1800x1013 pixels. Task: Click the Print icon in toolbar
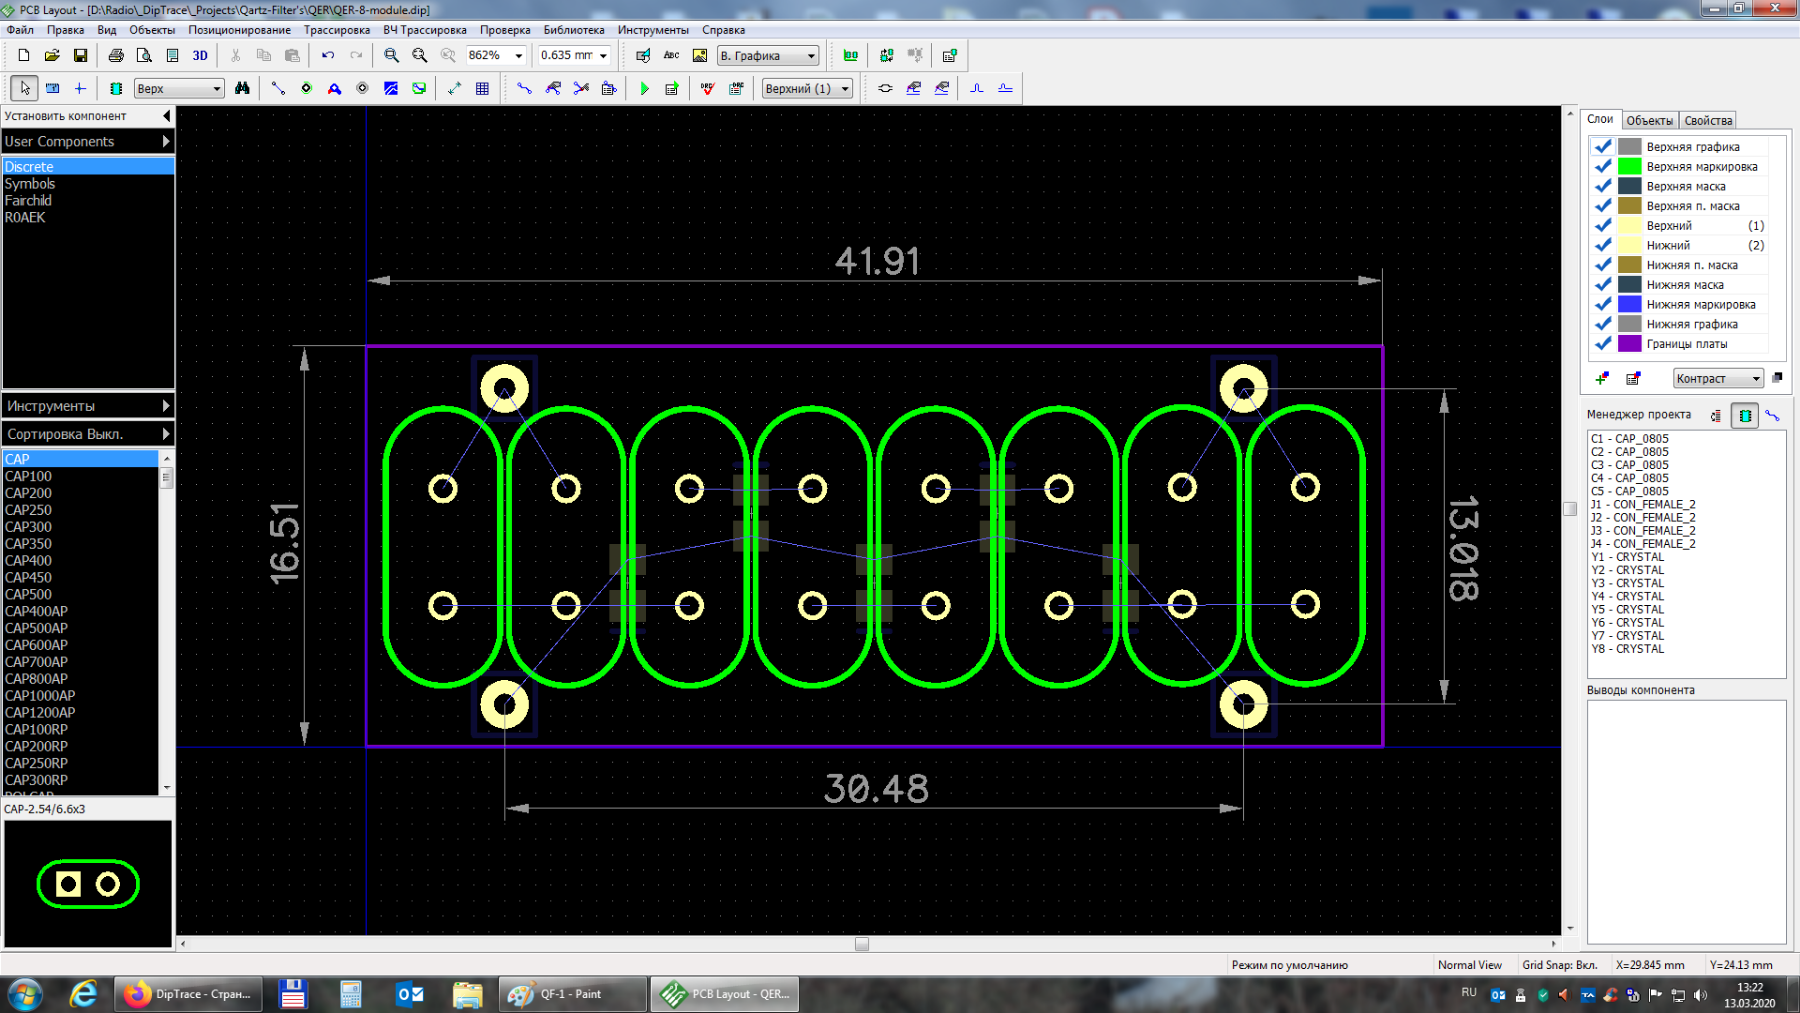point(116,56)
